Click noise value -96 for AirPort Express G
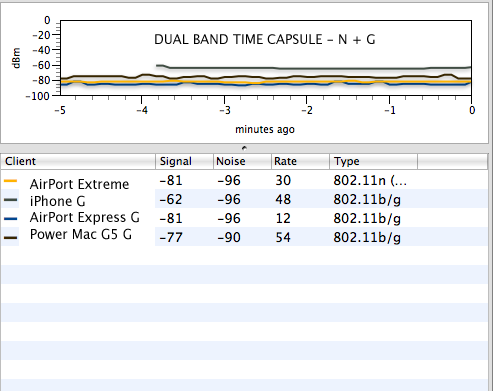 [229, 218]
